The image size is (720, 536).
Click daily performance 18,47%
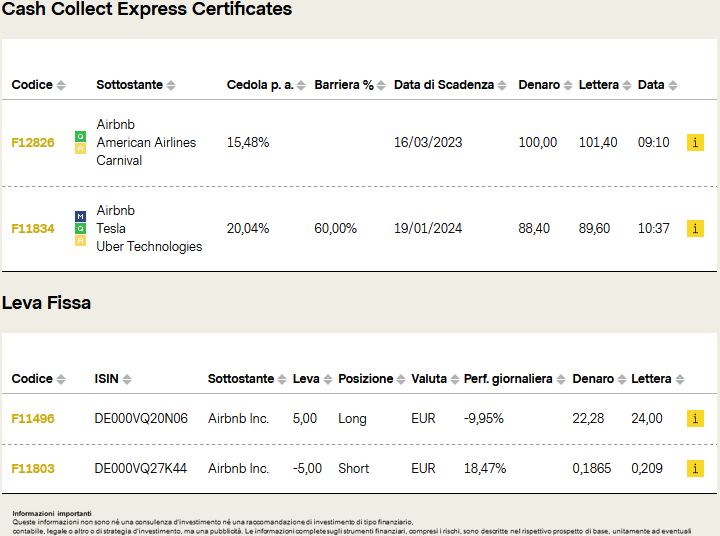[x=485, y=468]
